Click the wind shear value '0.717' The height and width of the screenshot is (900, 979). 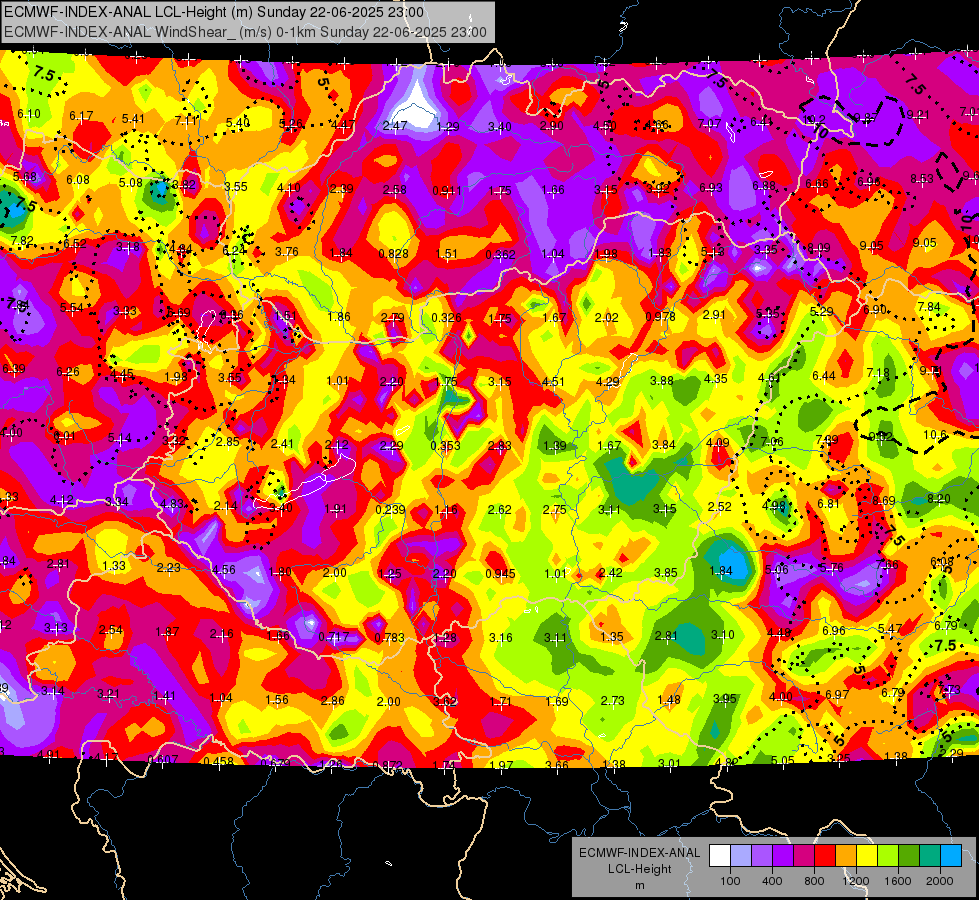coord(334,637)
